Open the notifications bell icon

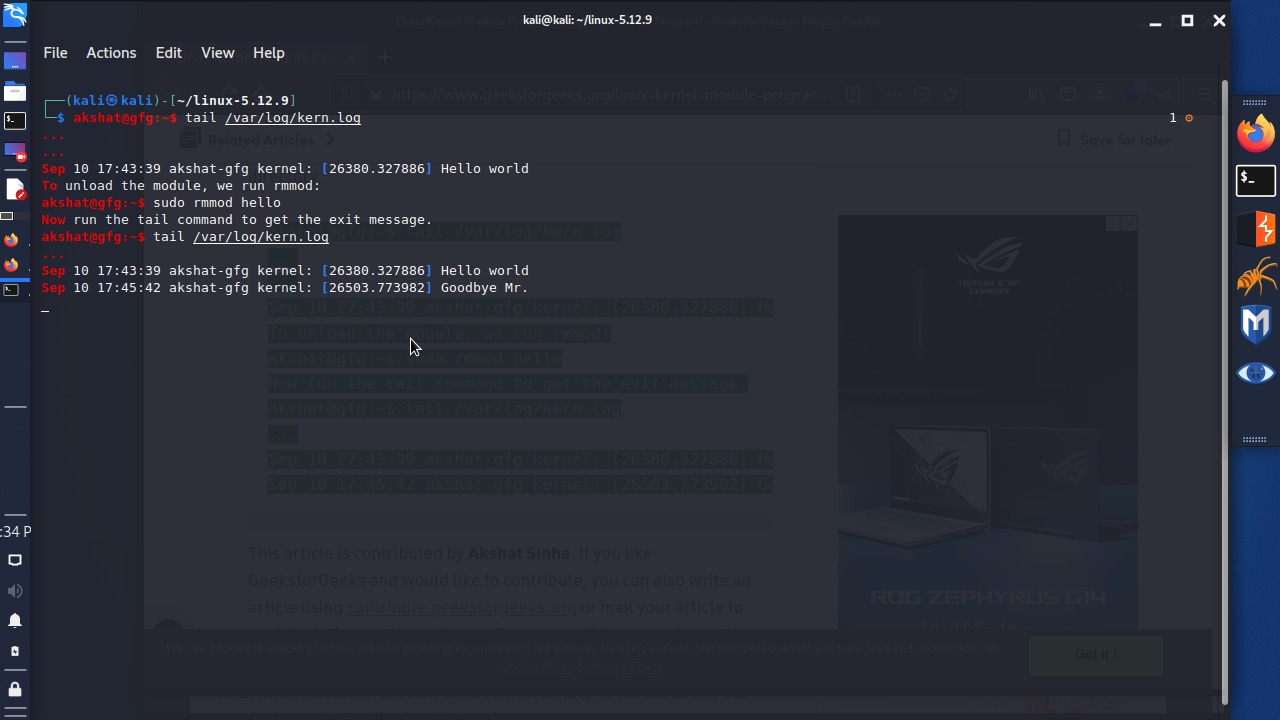(15, 621)
